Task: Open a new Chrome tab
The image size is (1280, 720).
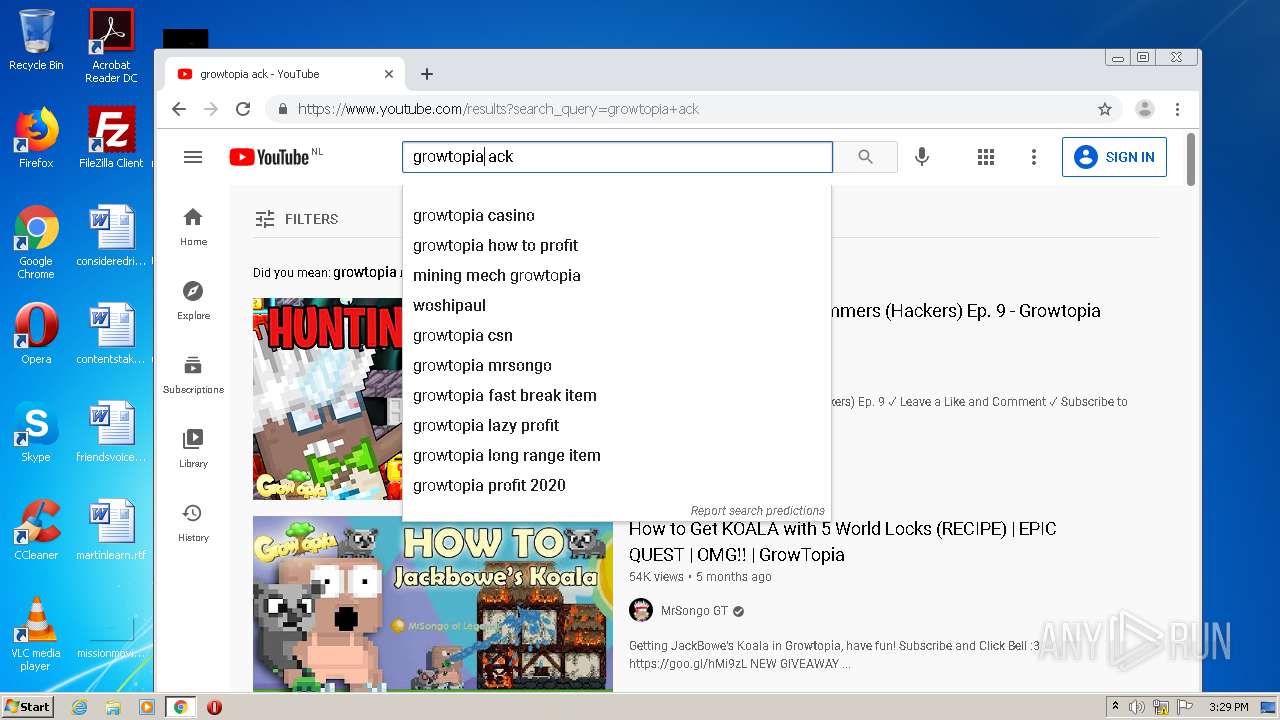Action: pos(427,74)
